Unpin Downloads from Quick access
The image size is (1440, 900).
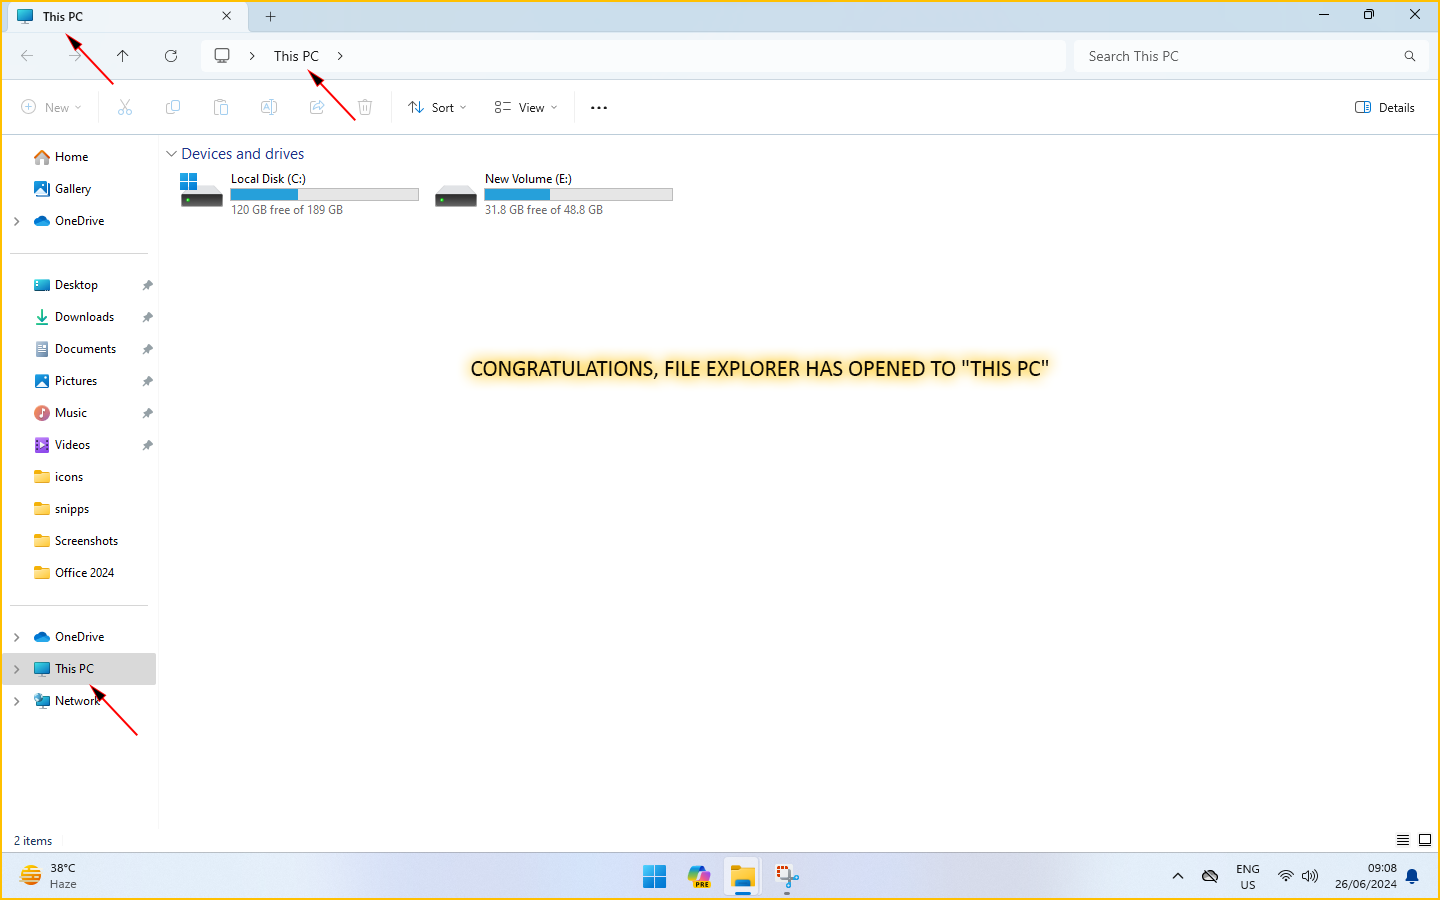(147, 317)
